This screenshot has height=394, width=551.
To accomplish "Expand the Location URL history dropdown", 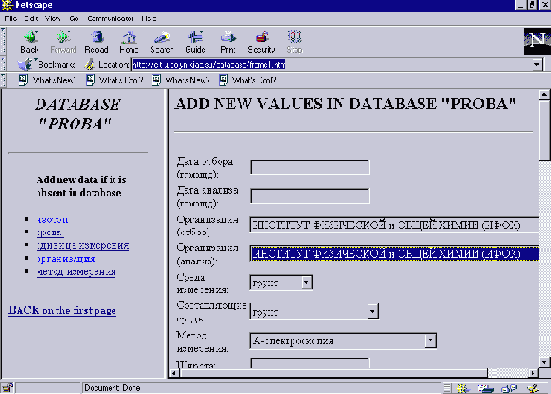I will pyautogui.click(x=537, y=65).
